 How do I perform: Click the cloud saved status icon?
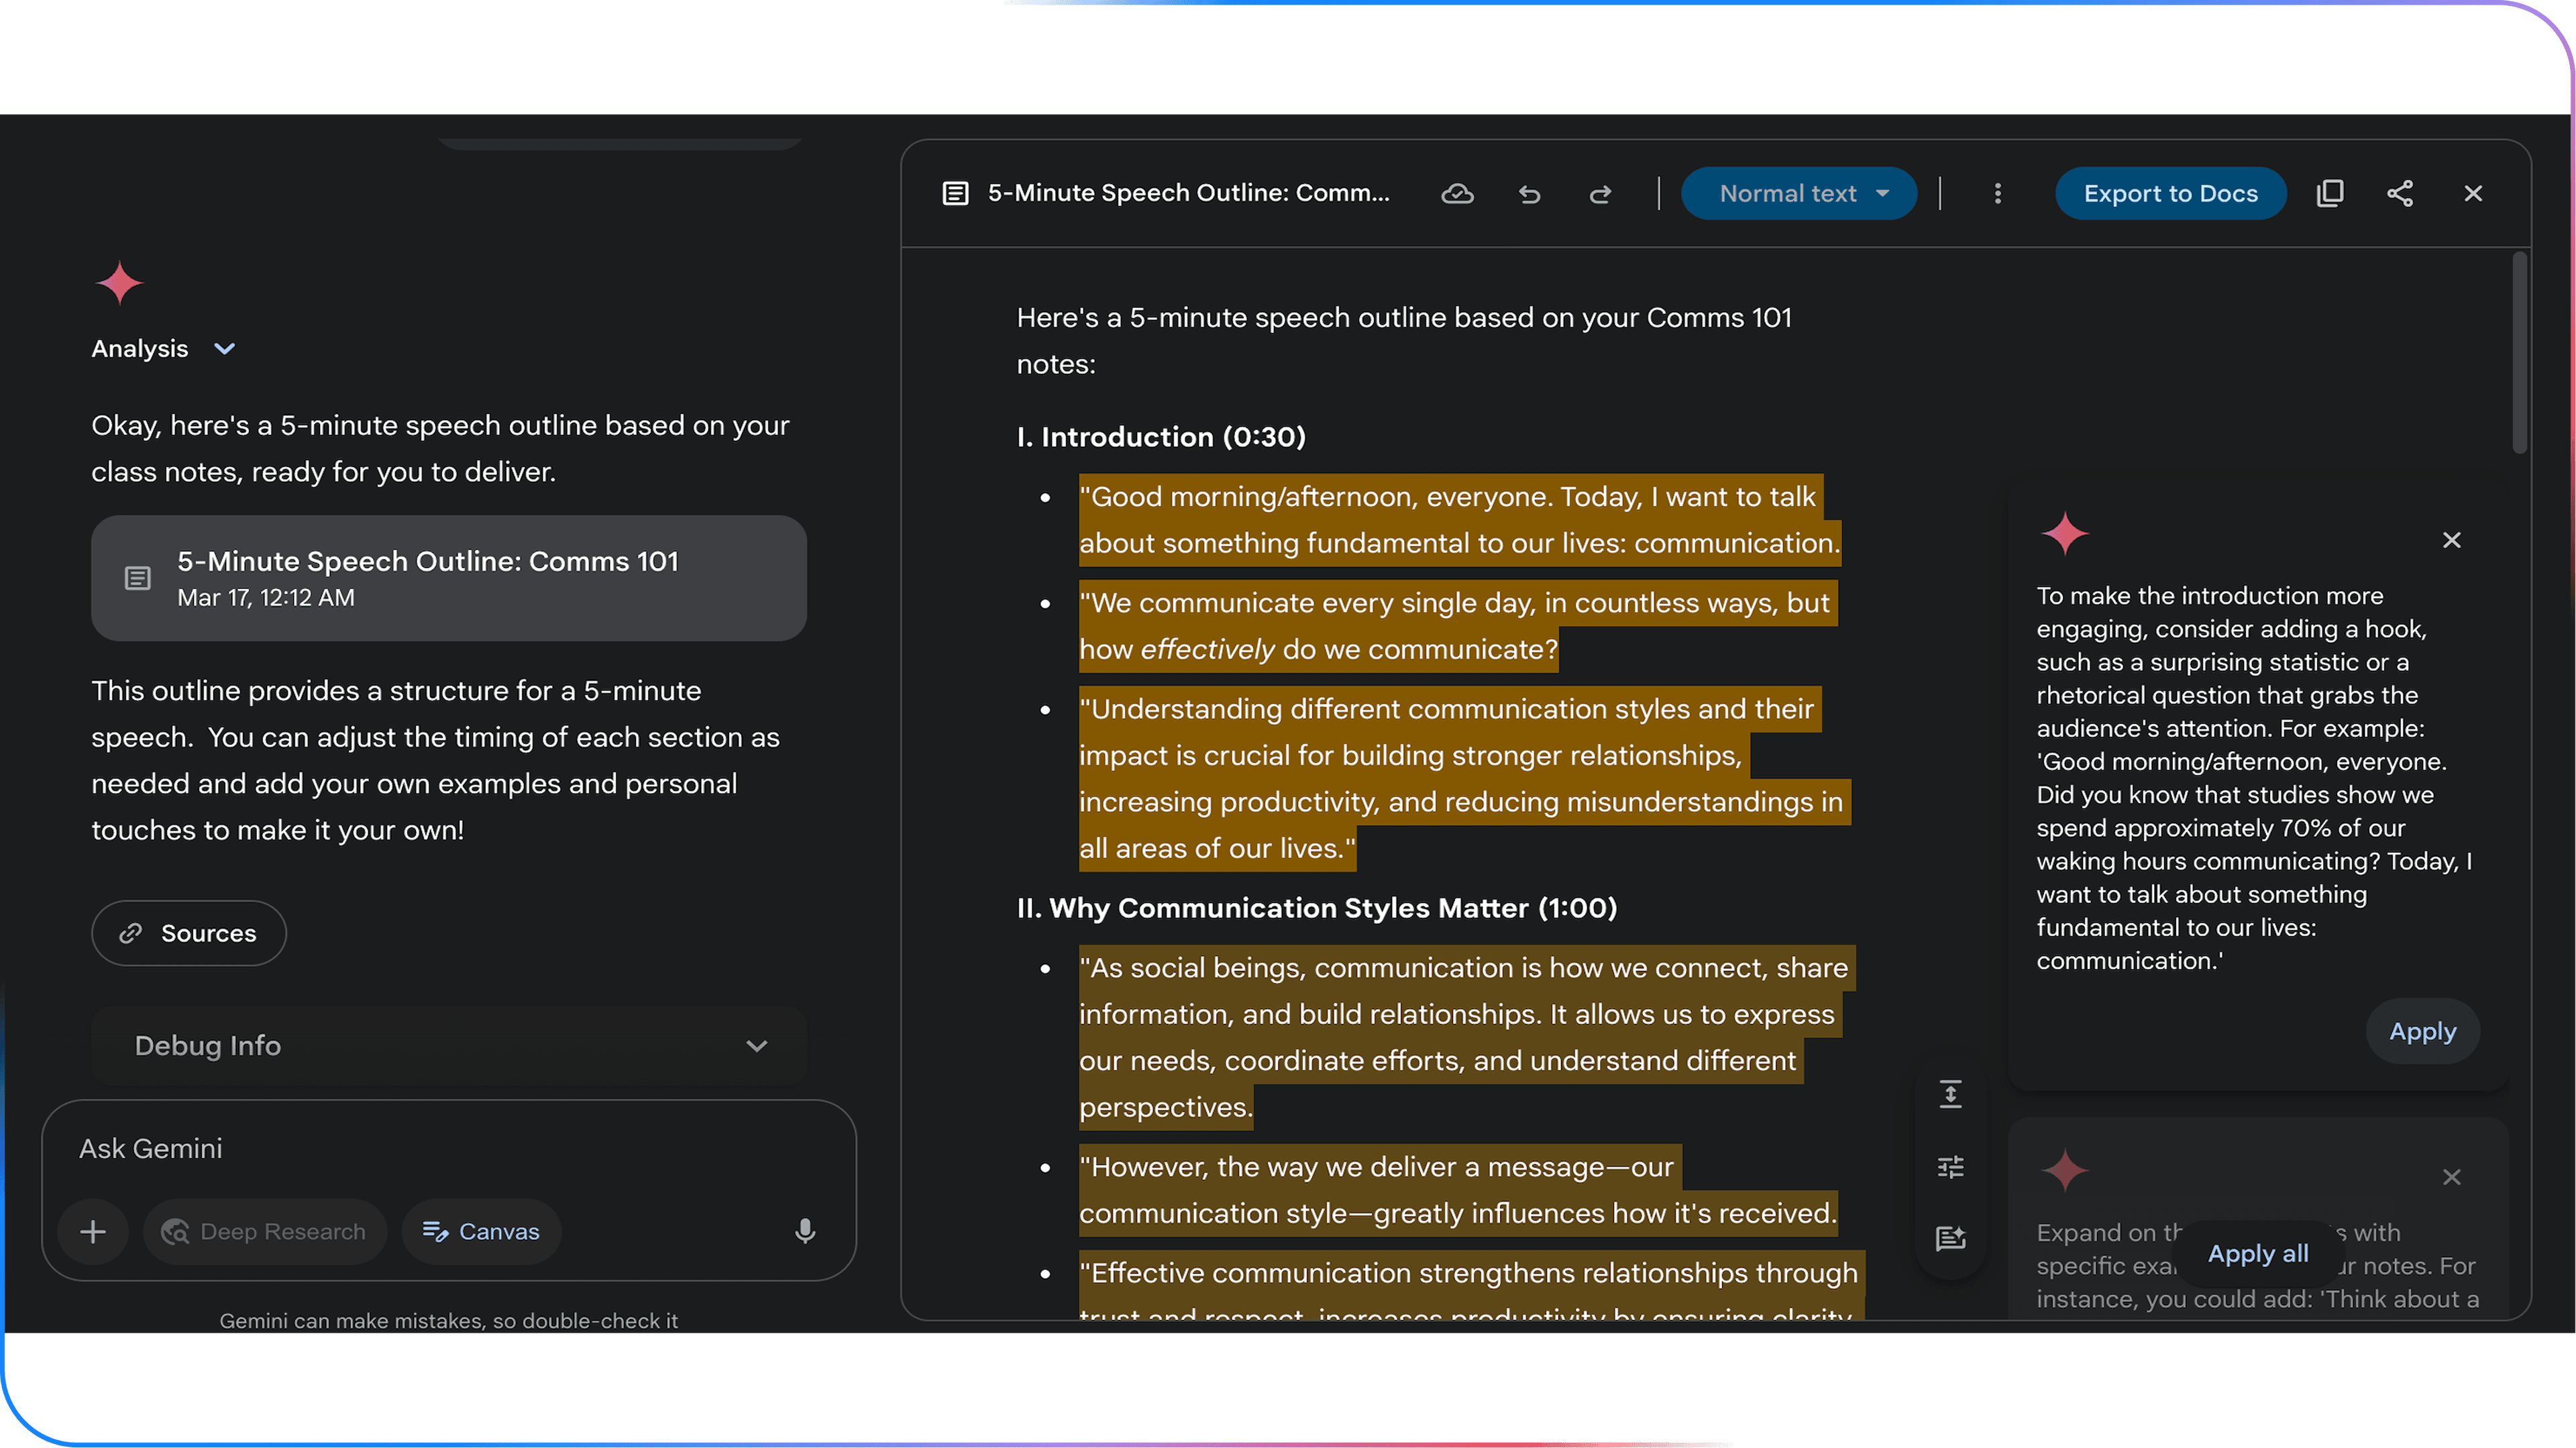click(1457, 194)
